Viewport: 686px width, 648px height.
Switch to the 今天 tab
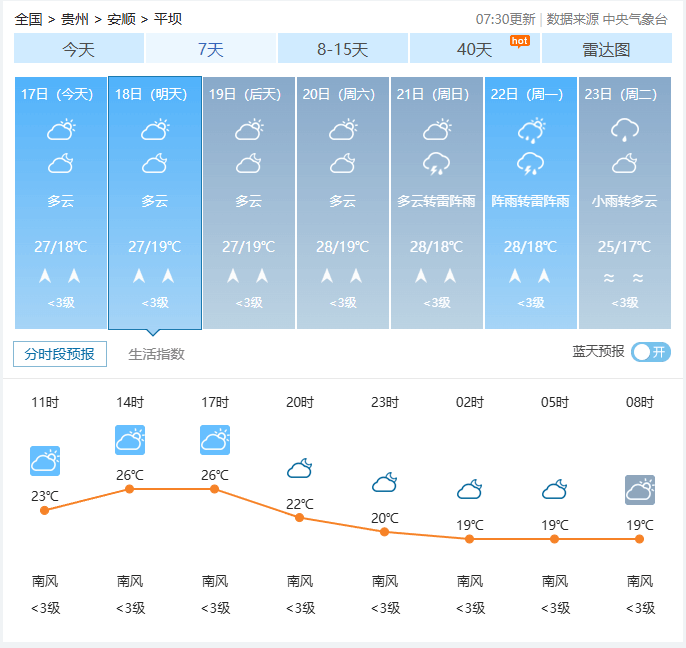(79, 49)
